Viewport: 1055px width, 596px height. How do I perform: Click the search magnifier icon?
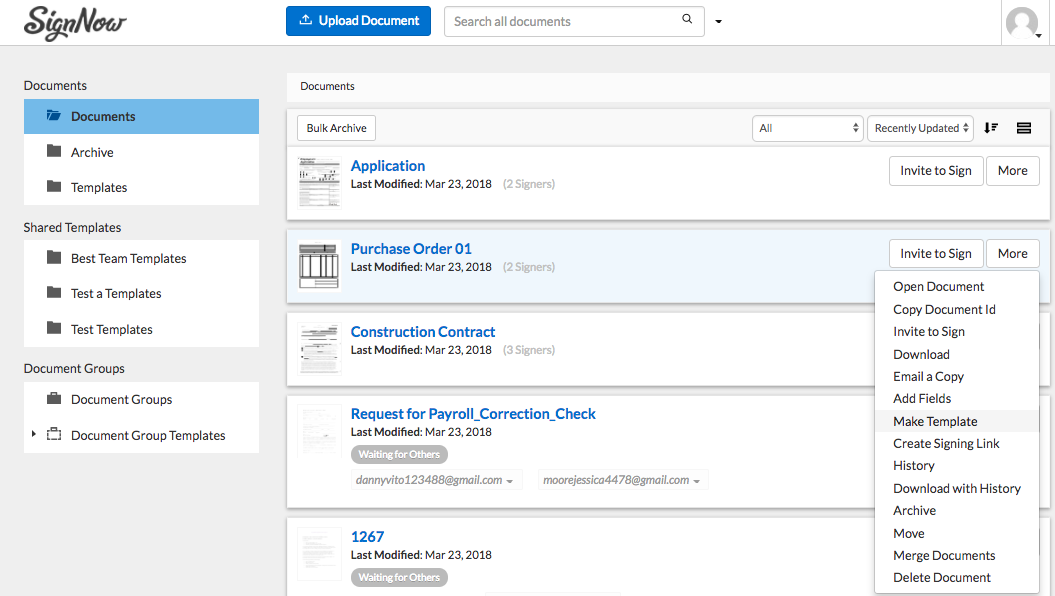pos(687,20)
